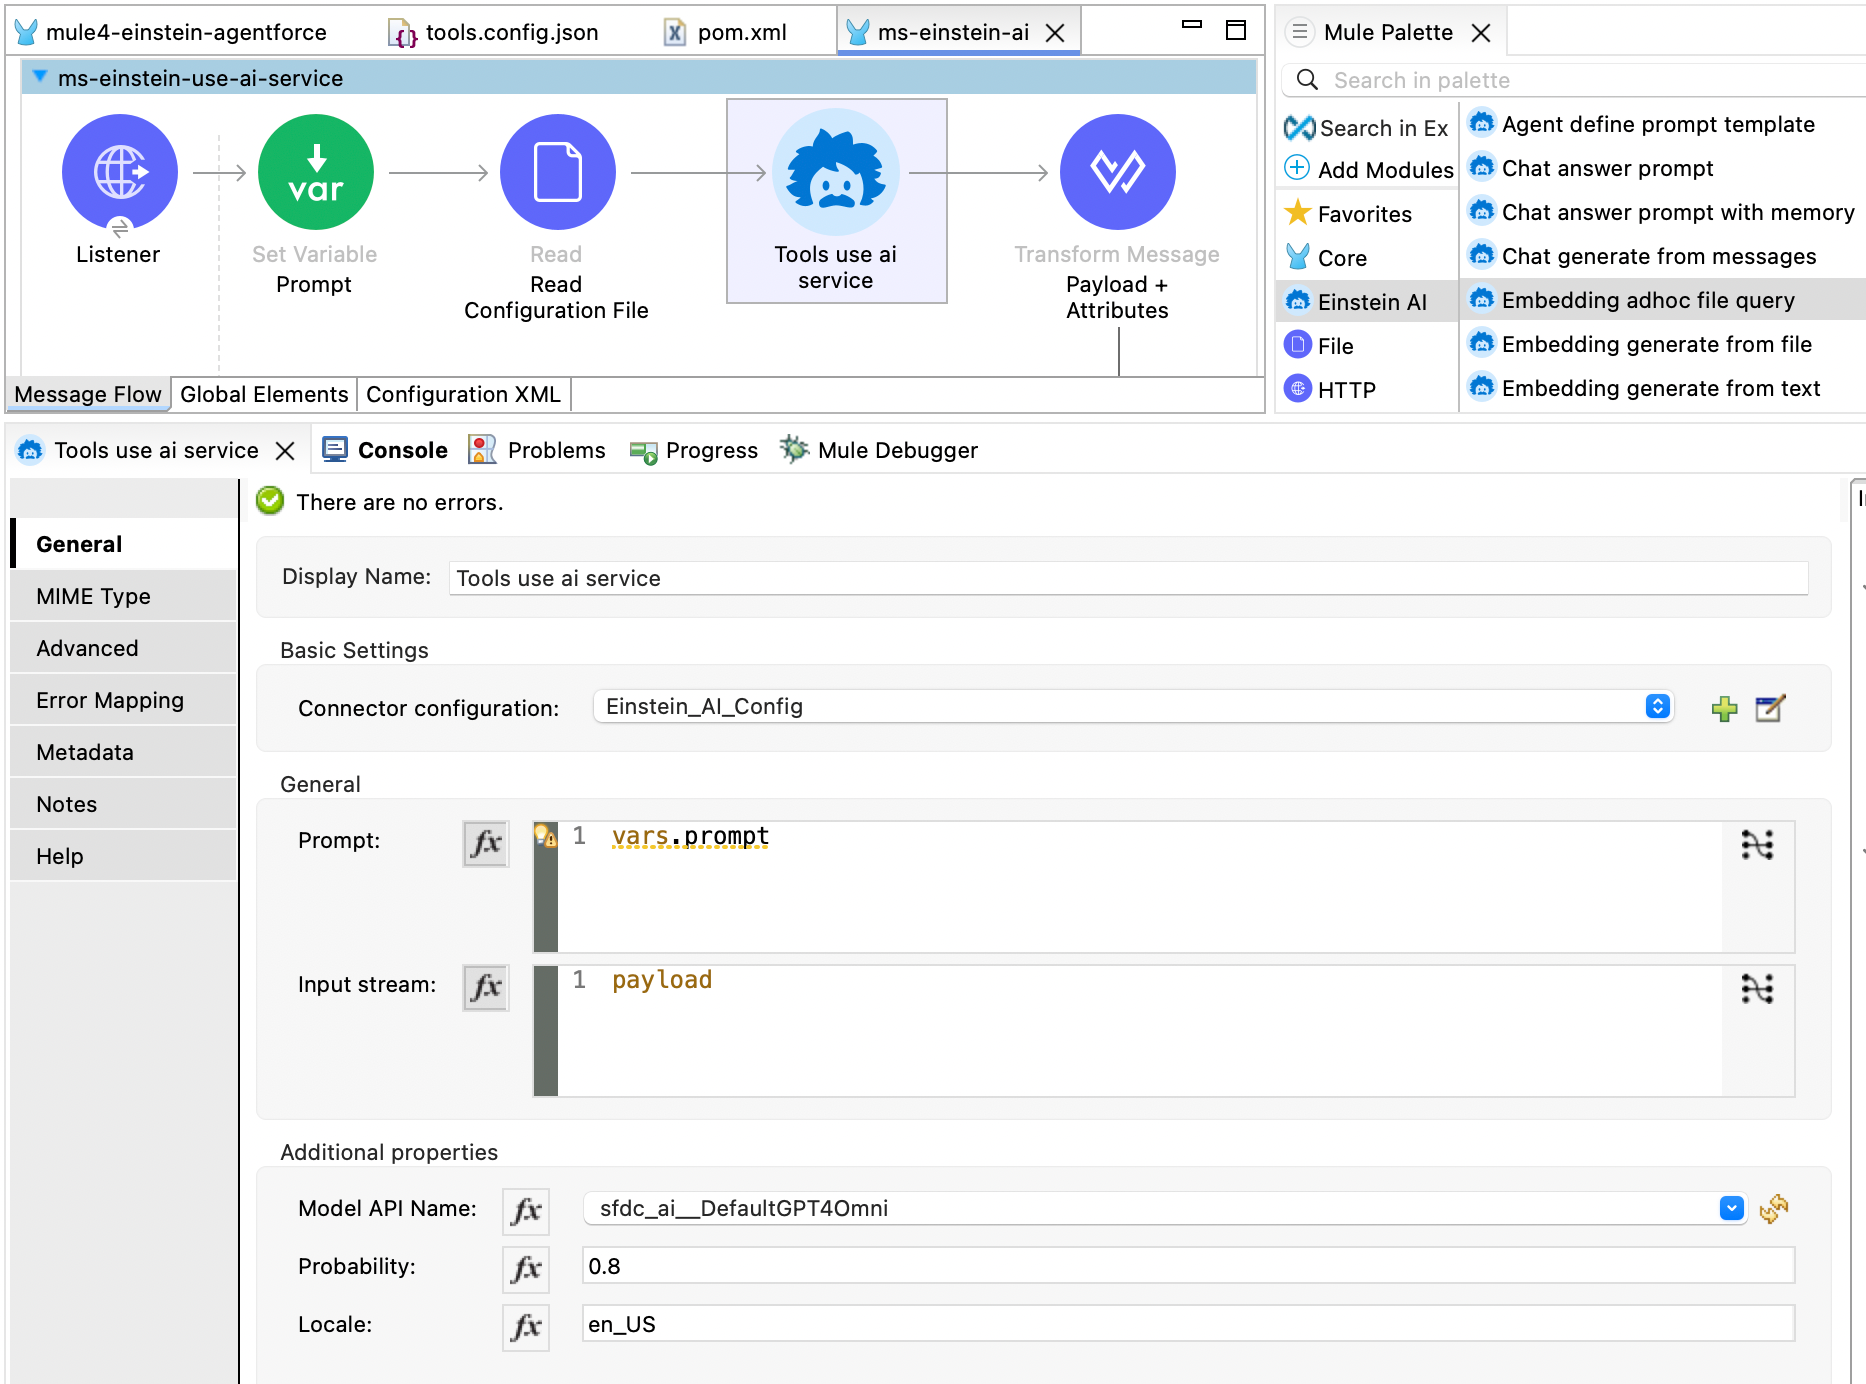This screenshot has height=1384, width=1866.
Task: Click Search in Exchange in the palette
Action: (x=1367, y=128)
